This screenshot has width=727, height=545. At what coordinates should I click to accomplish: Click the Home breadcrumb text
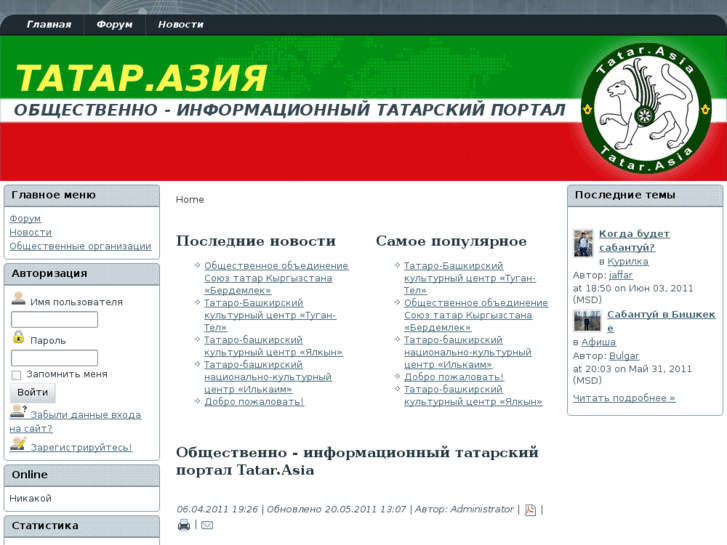[190, 199]
